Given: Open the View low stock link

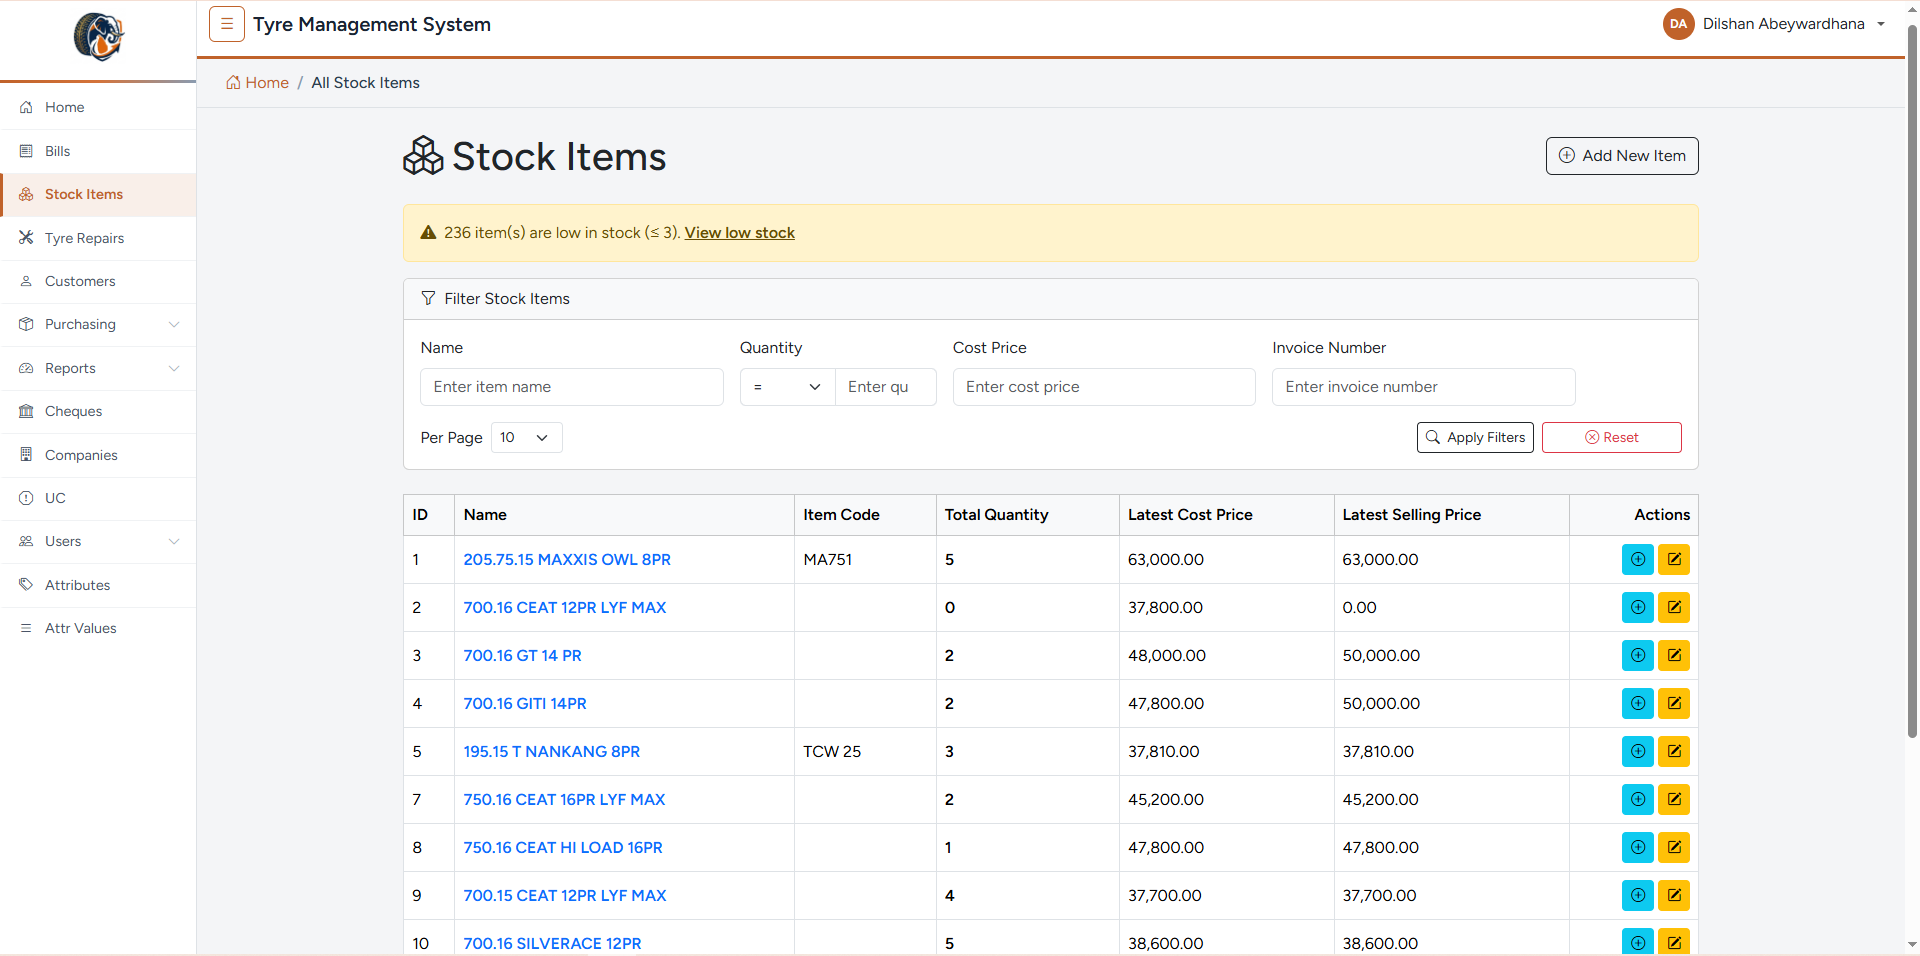Looking at the screenshot, I should tap(740, 233).
